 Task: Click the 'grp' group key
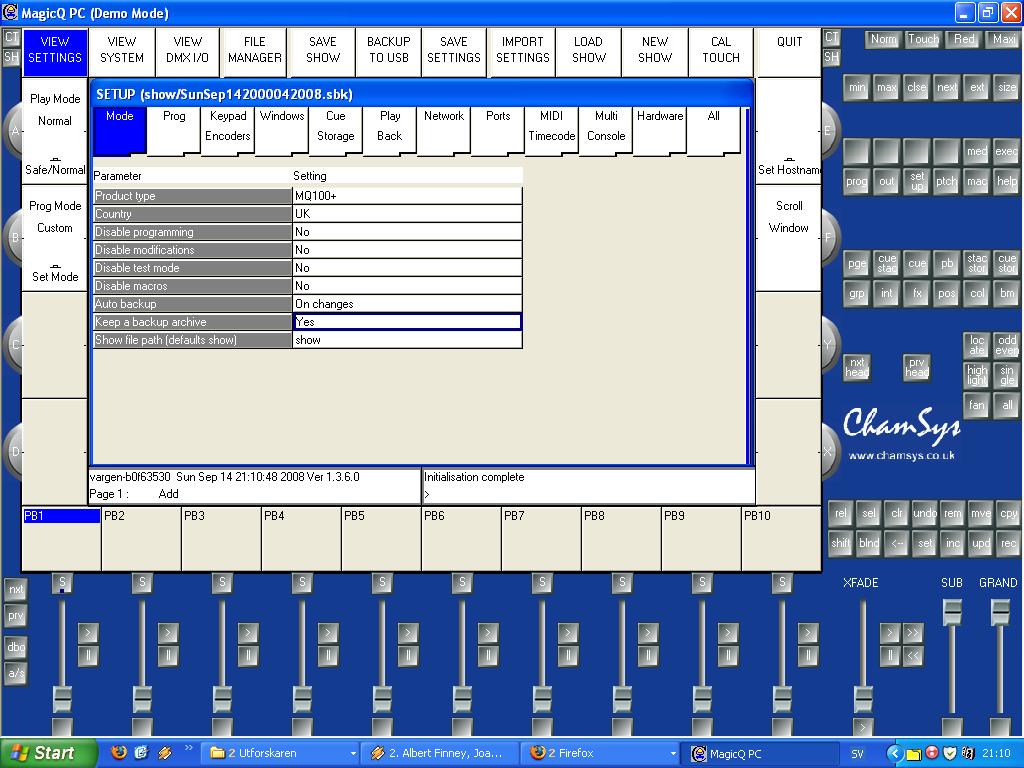tap(856, 293)
